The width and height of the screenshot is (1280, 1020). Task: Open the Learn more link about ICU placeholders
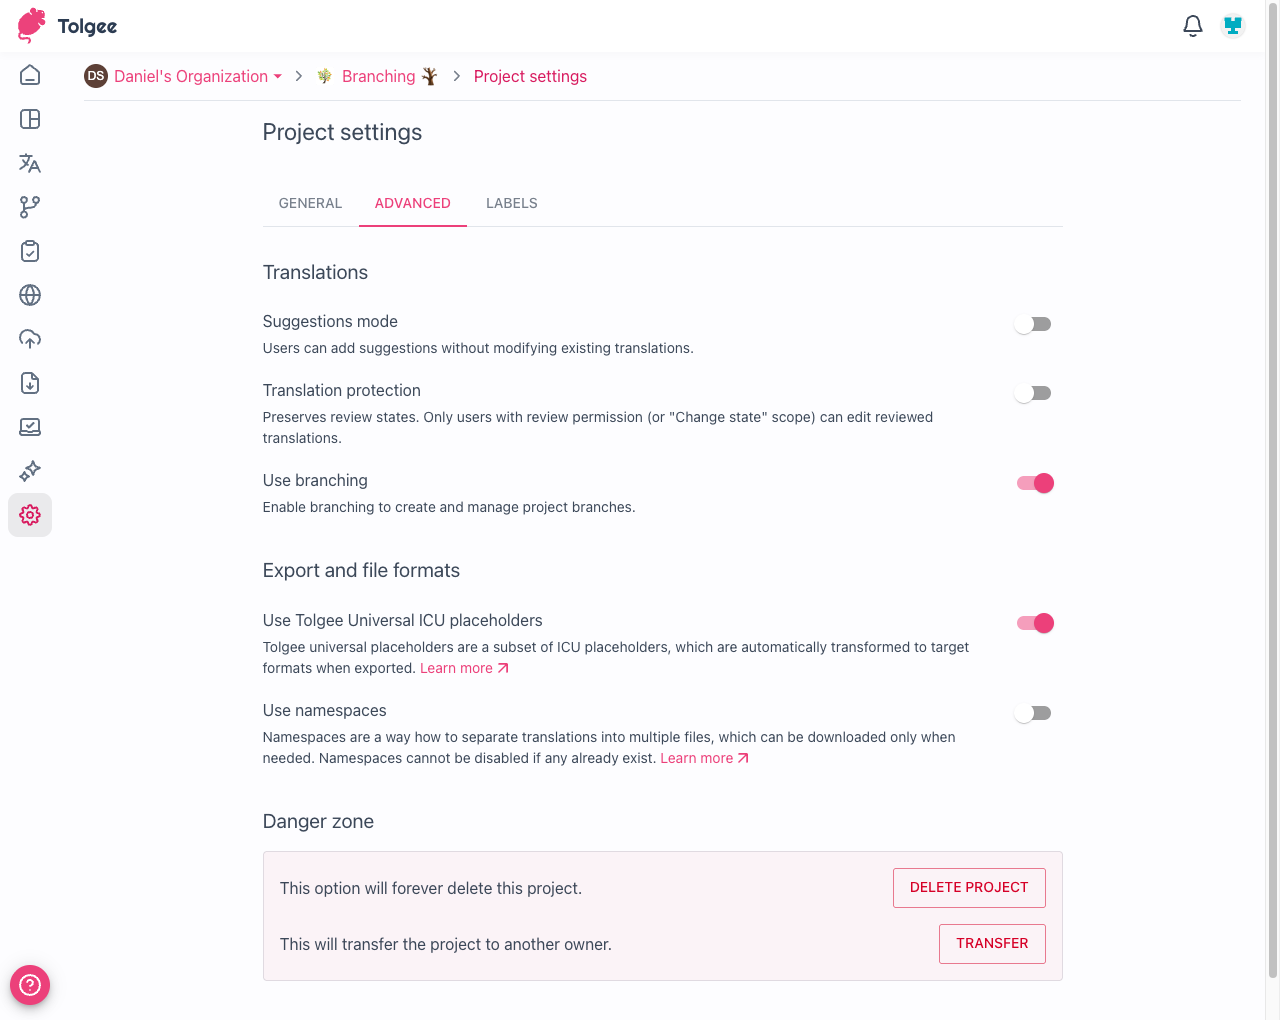click(457, 667)
